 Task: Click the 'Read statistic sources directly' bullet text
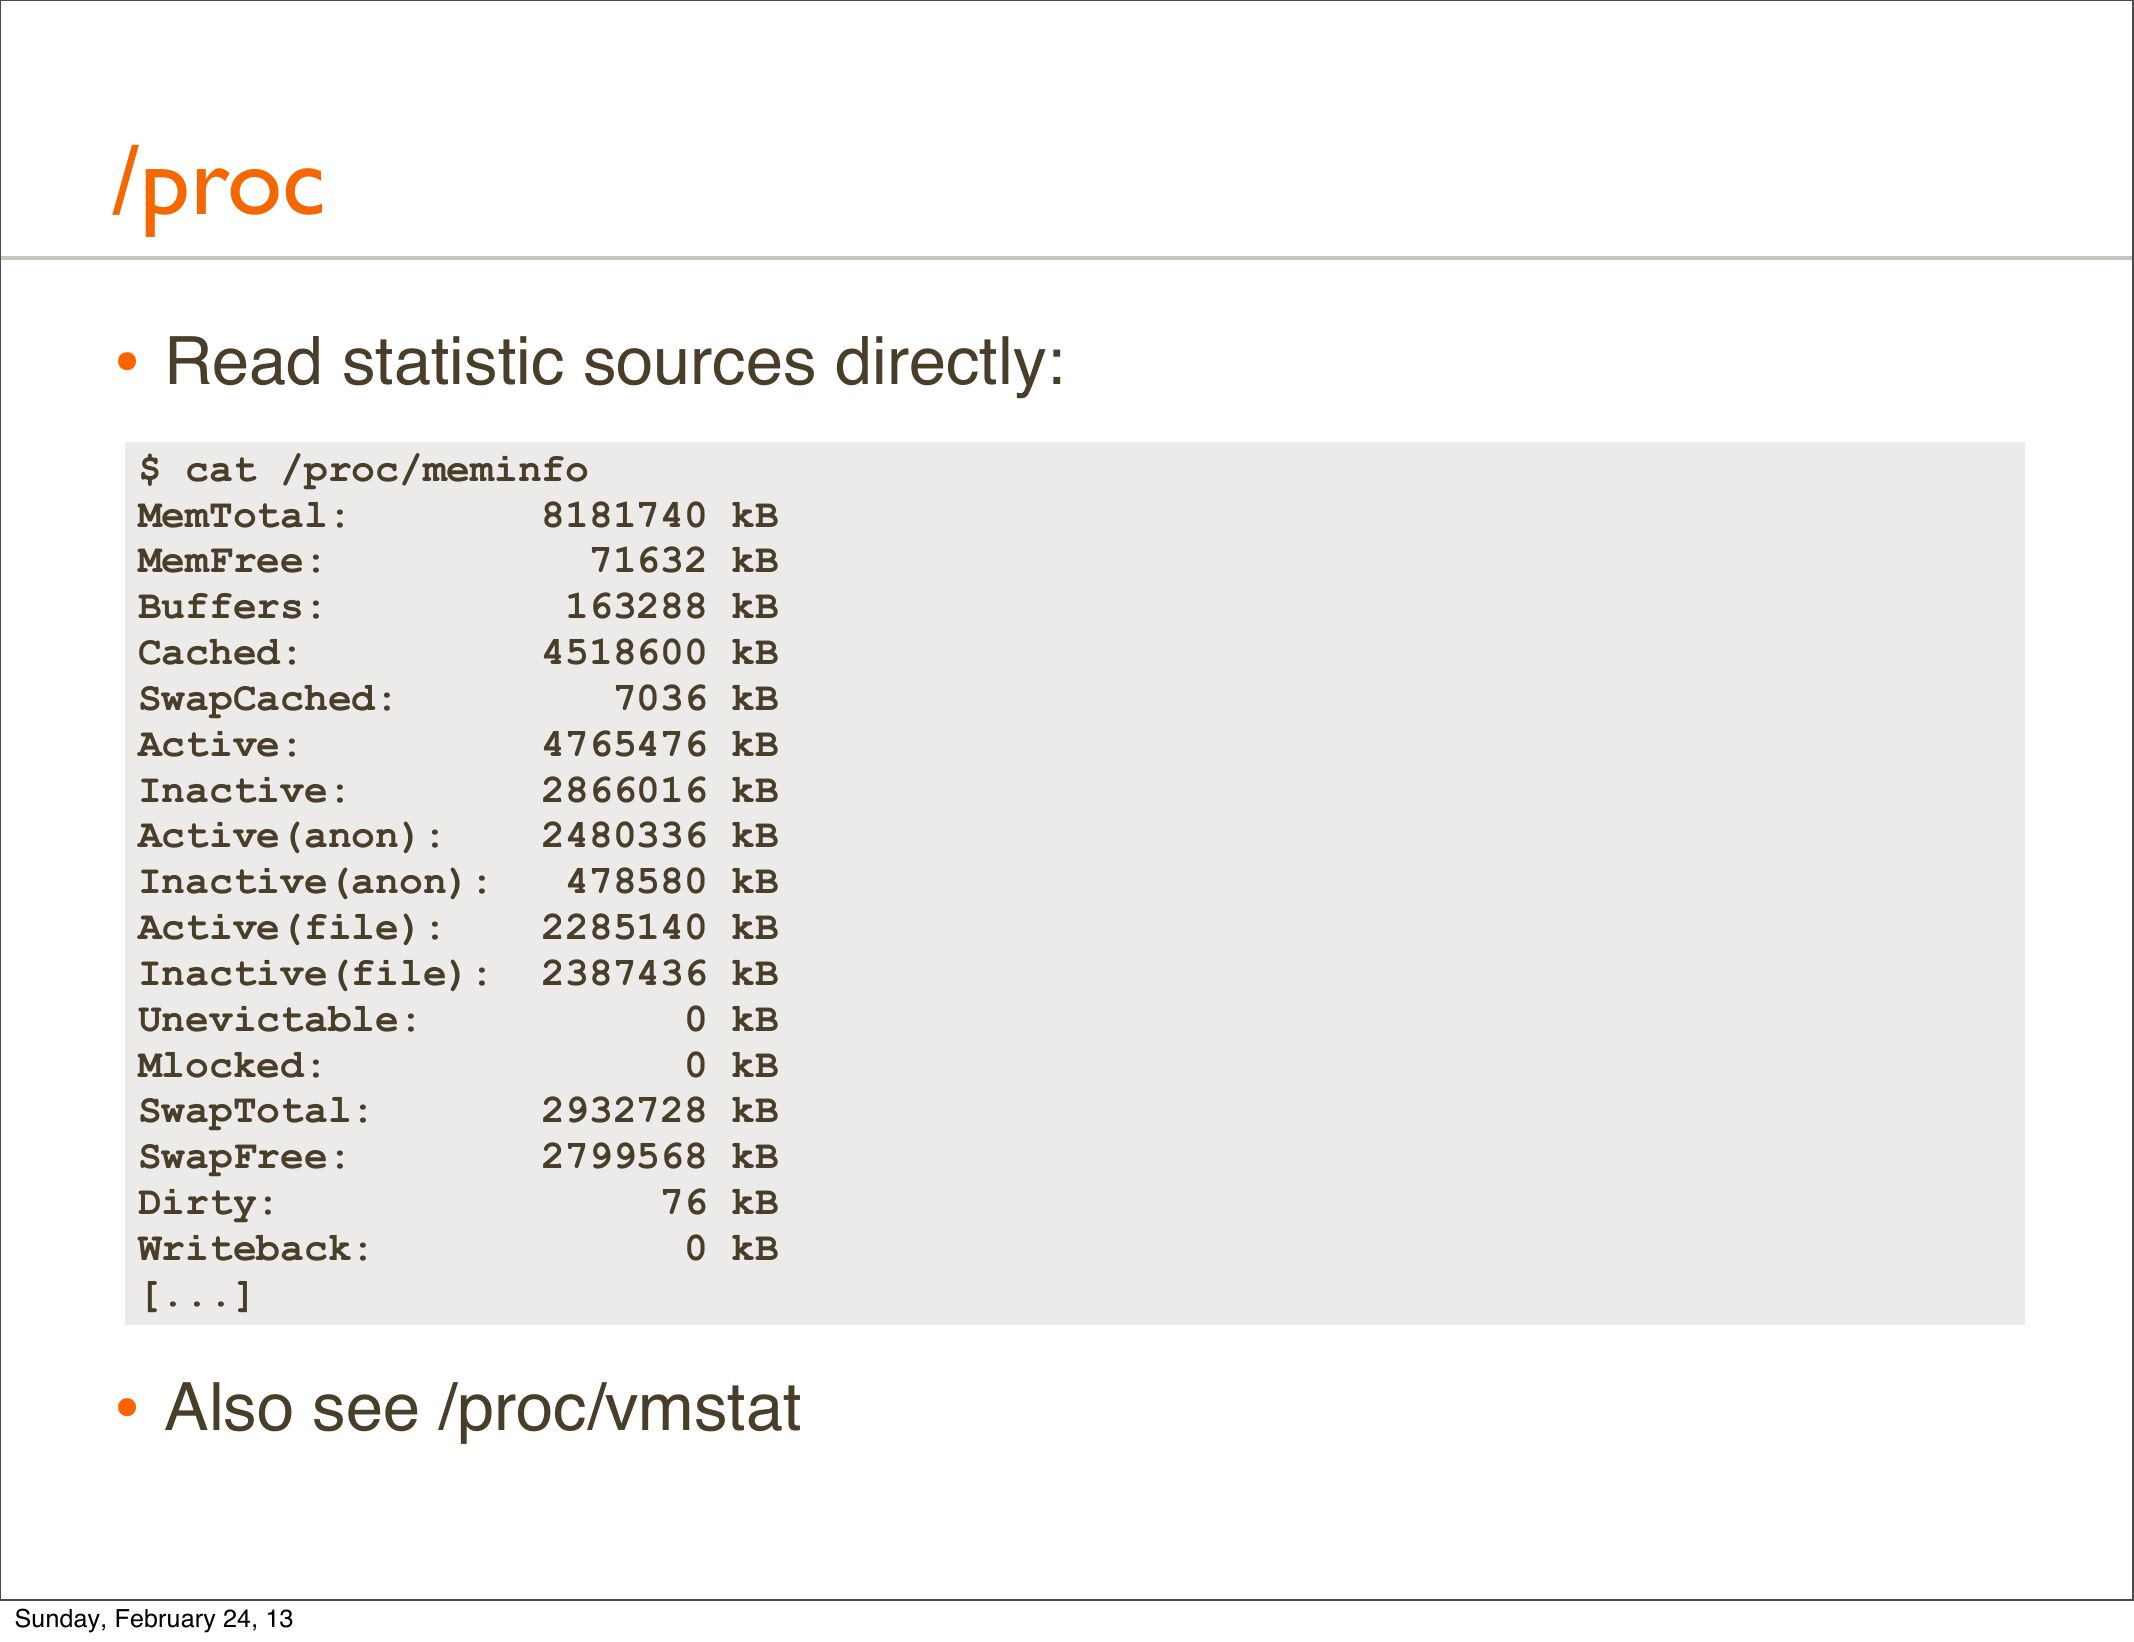(x=614, y=362)
